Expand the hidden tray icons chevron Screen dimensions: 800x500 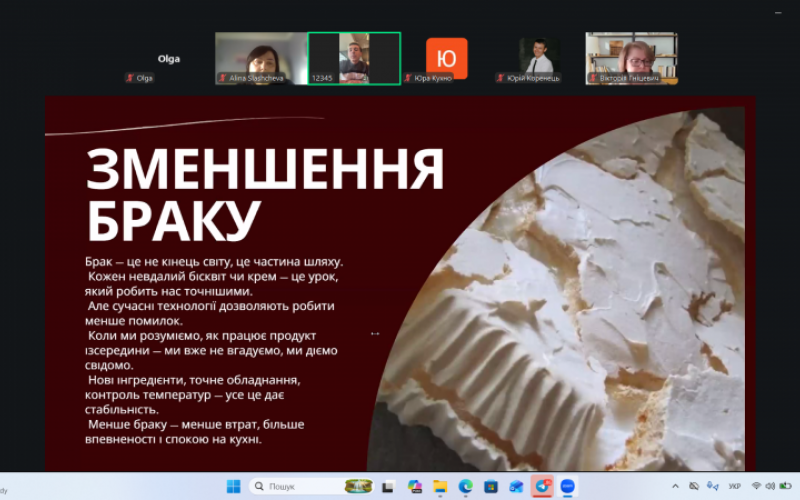pos(675,486)
